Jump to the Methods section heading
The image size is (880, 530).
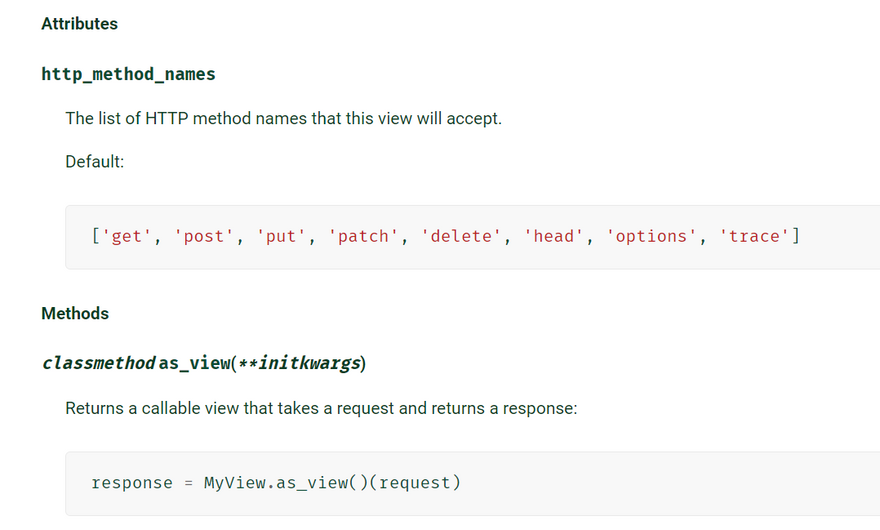coord(75,314)
